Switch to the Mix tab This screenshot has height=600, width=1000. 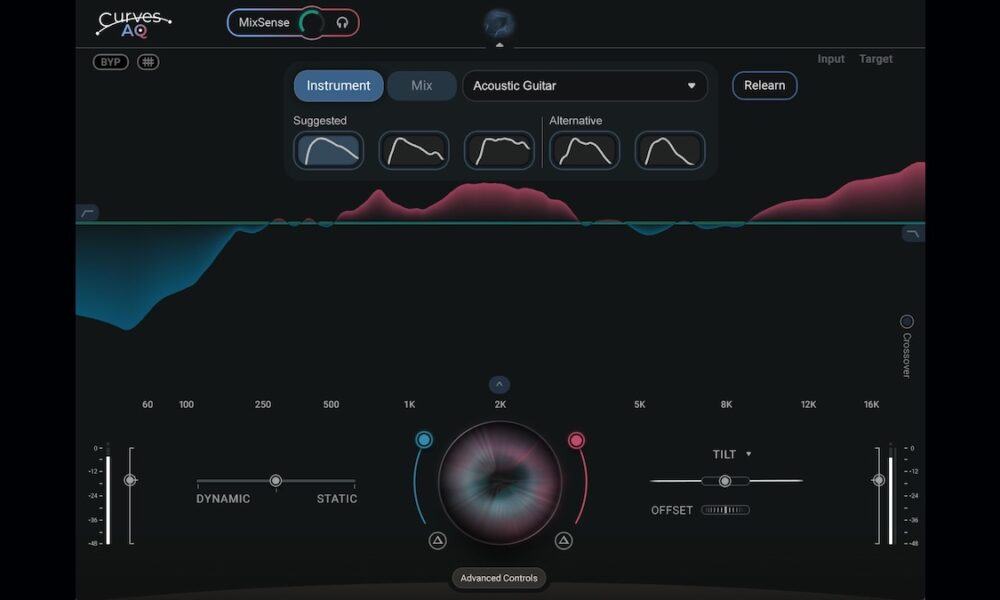click(422, 85)
